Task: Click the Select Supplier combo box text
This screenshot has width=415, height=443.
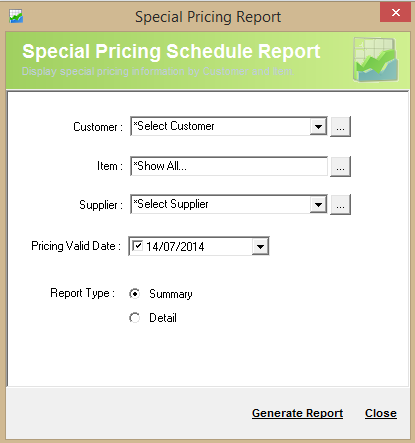Action: [x=220, y=204]
